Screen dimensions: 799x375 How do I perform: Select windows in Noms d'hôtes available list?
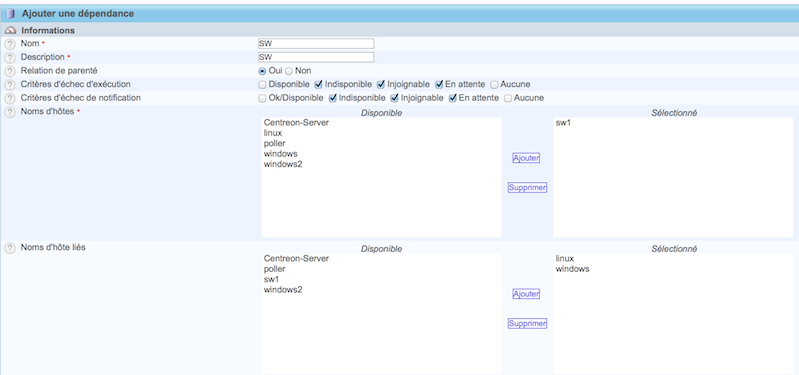(x=280, y=153)
